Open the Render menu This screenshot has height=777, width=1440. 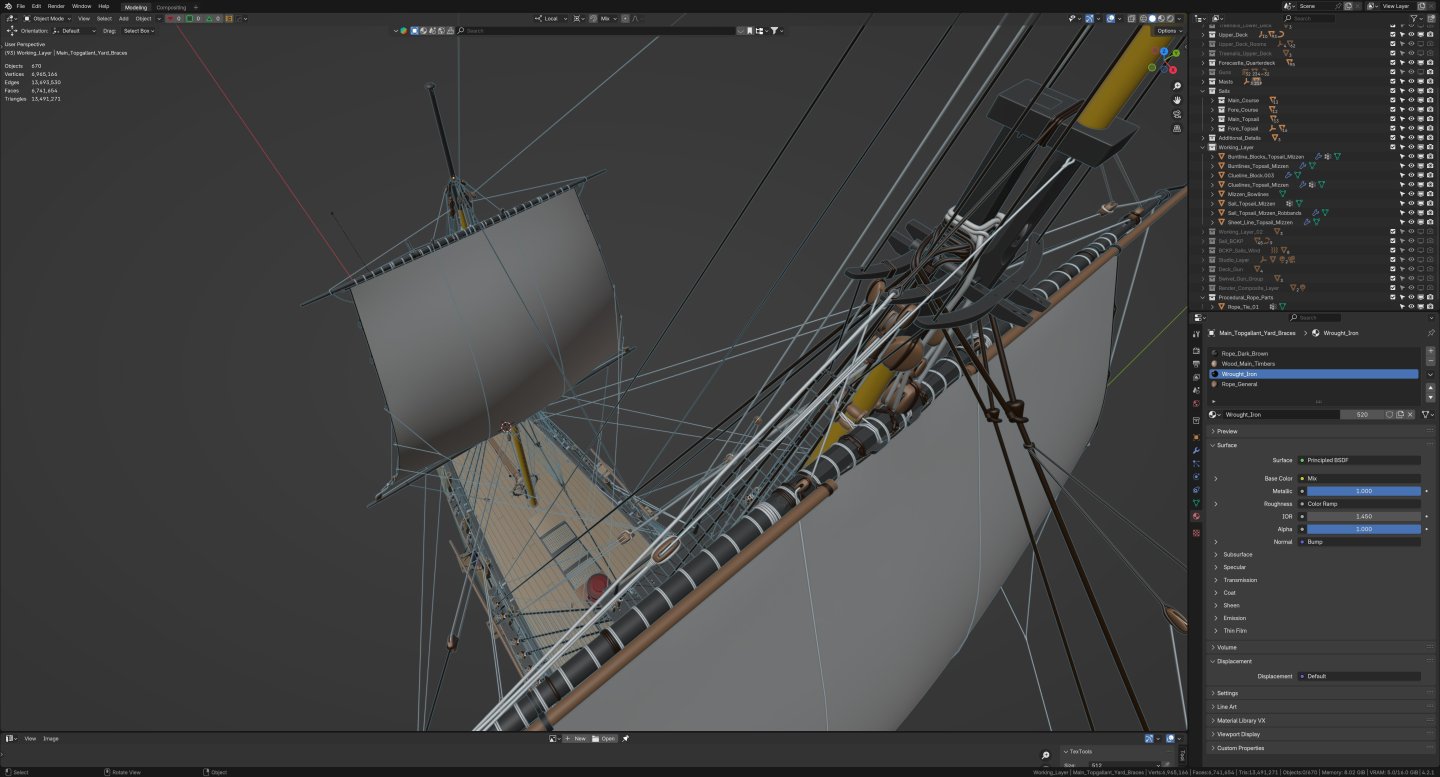point(56,6)
